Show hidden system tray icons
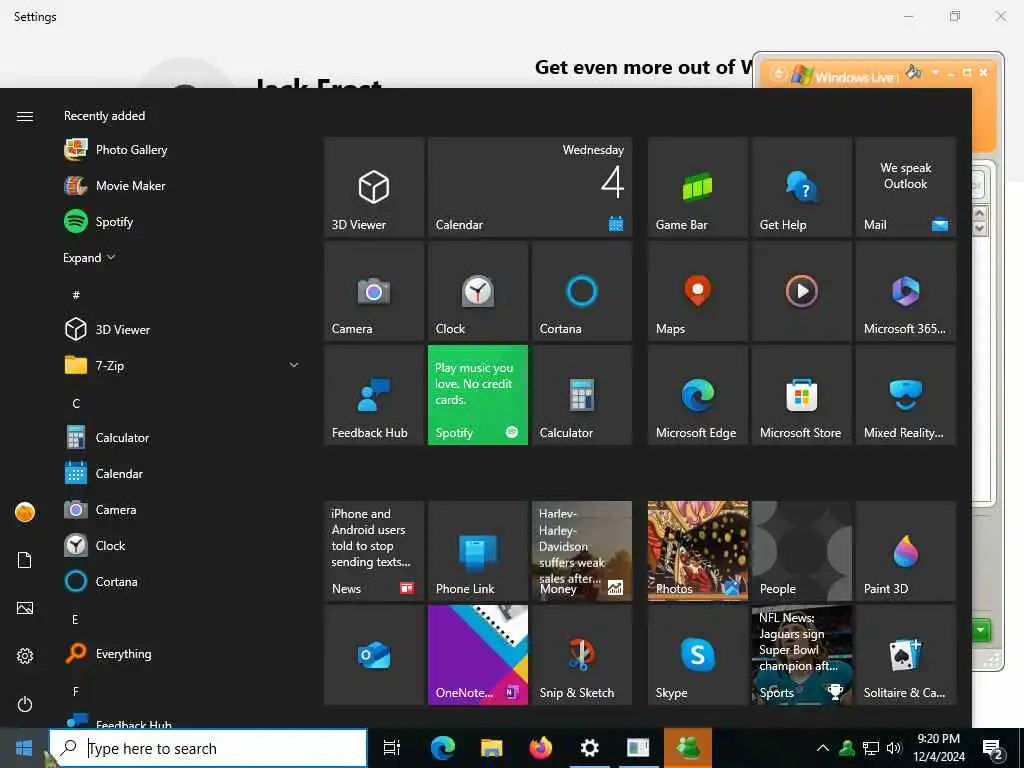Viewport: 1024px width, 768px height. click(823, 748)
